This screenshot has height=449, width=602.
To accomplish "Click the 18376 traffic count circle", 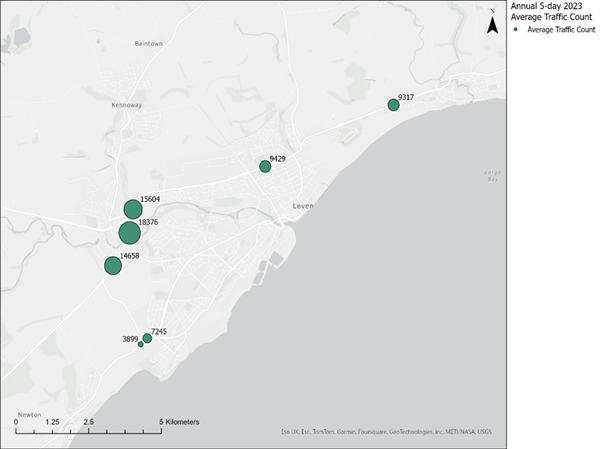I will (129, 233).
